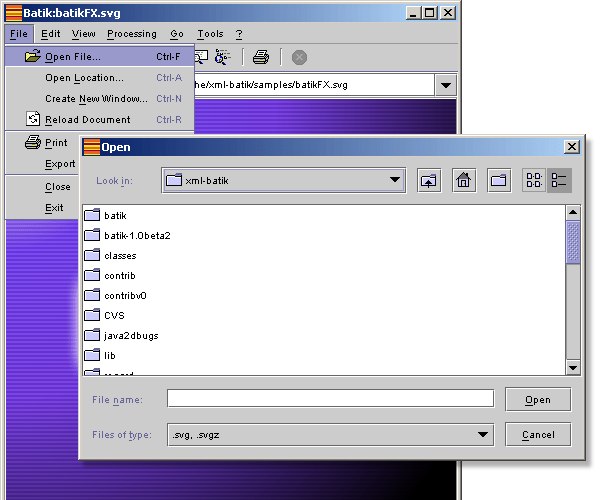The width and height of the screenshot is (600, 500).
Task: Open the Files of type dropdown
Action: click(484, 434)
